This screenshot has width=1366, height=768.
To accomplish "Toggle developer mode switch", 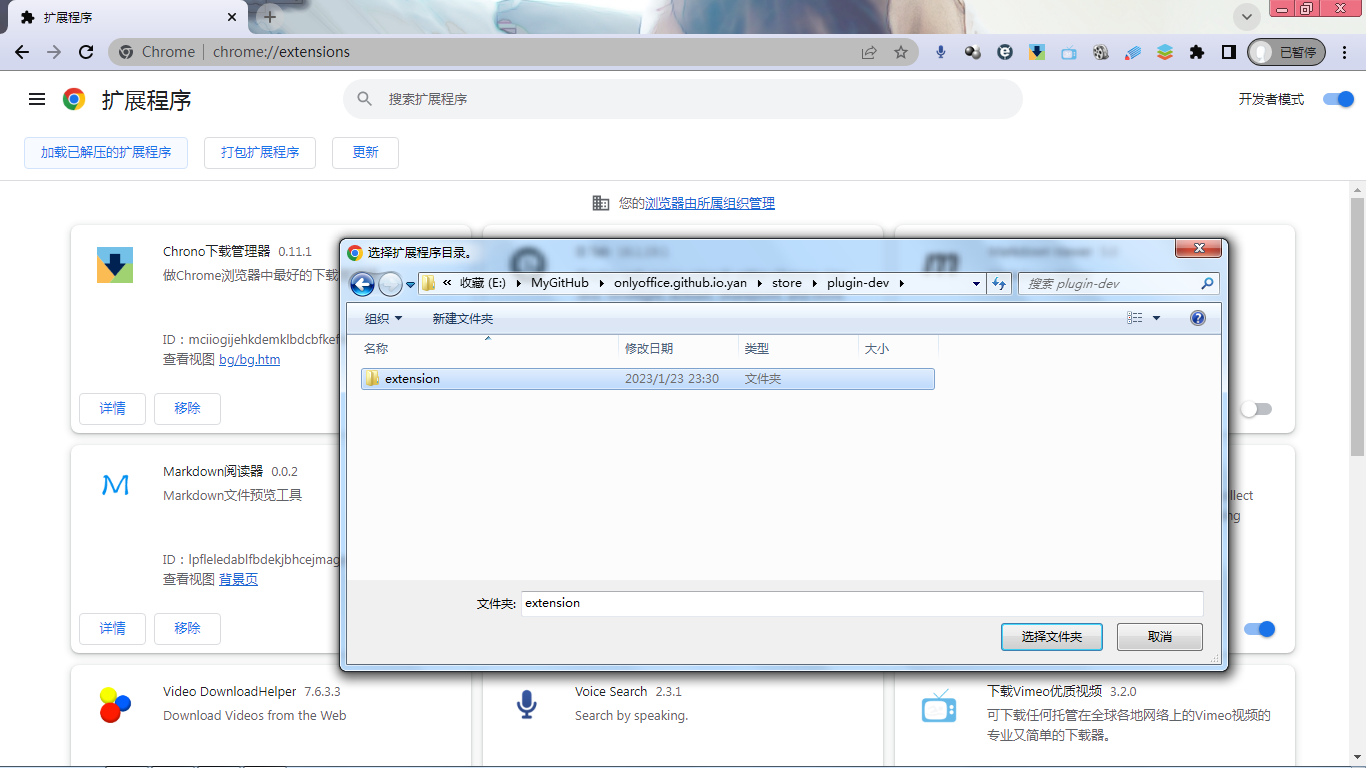I will (1338, 99).
